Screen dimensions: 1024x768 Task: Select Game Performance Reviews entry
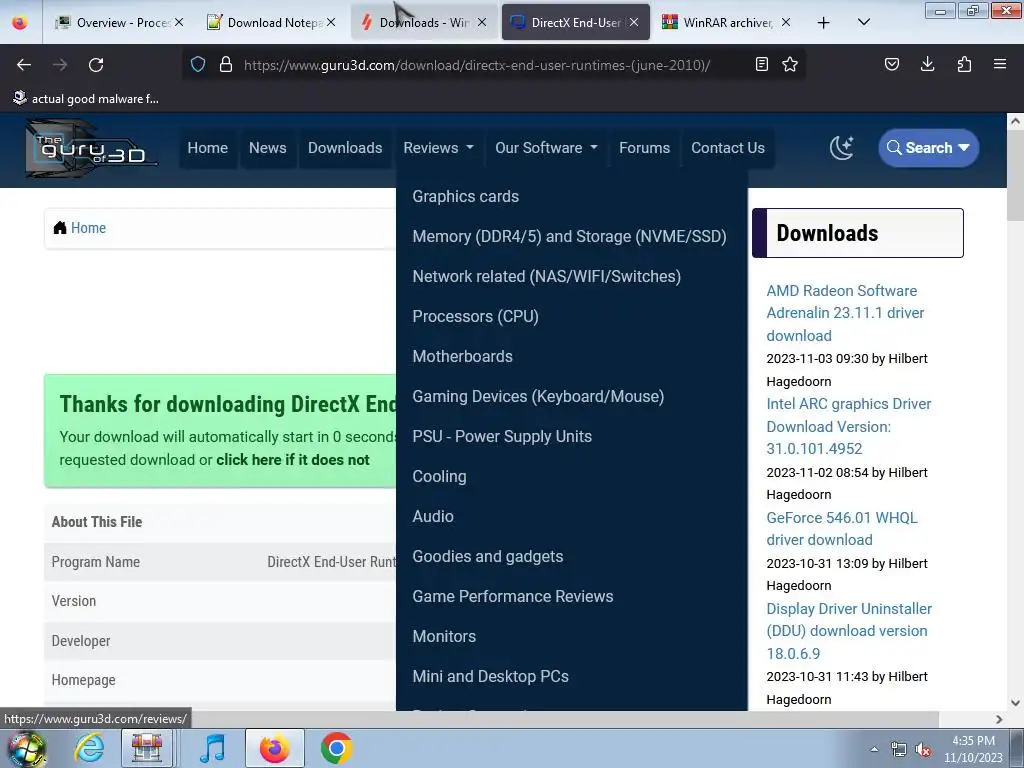click(513, 596)
